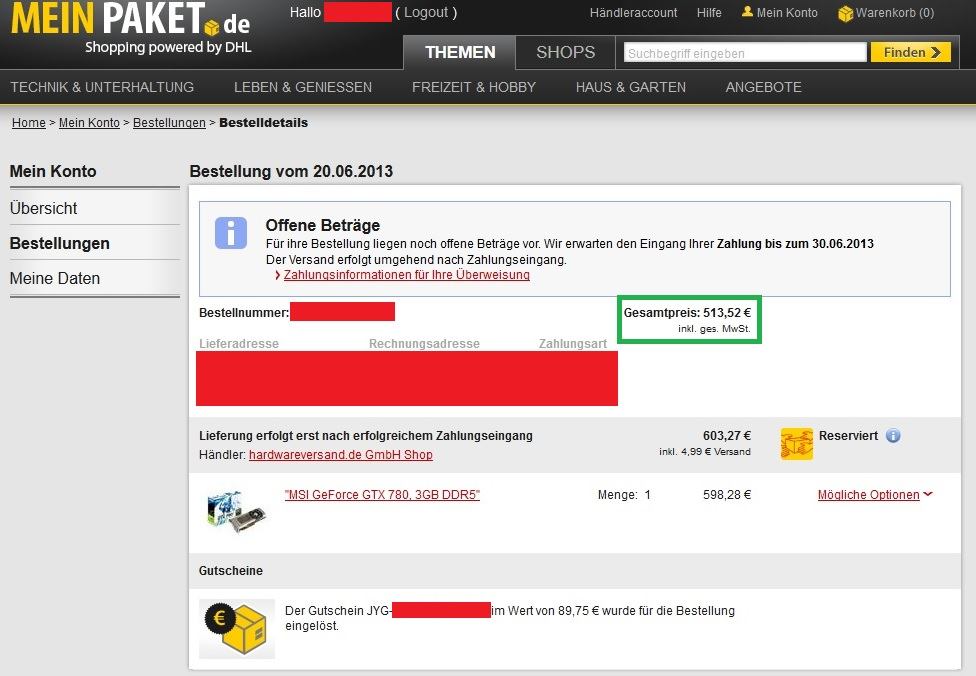Switch to the SHOPS tab
Image resolution: width=976 pixels, height=676 pixels.
click(565, 52)
